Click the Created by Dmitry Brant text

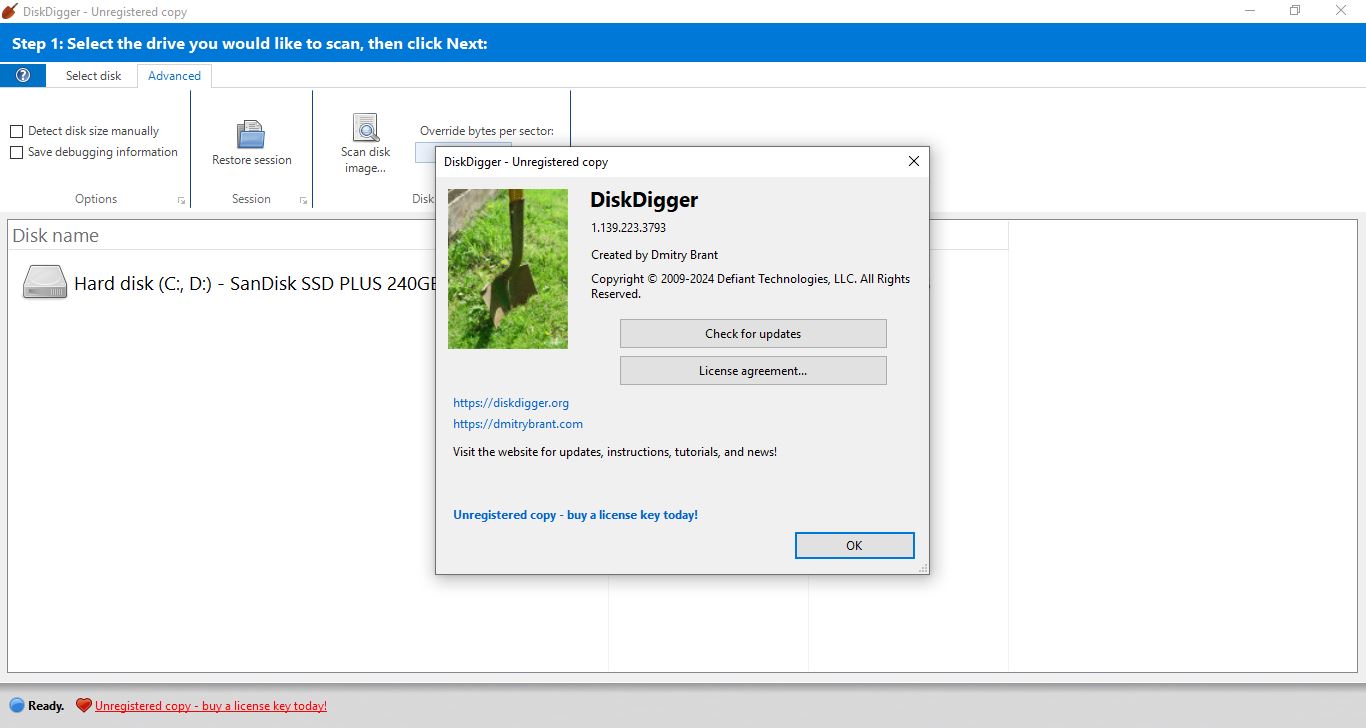pyautogui.click(x=654, y=255)
